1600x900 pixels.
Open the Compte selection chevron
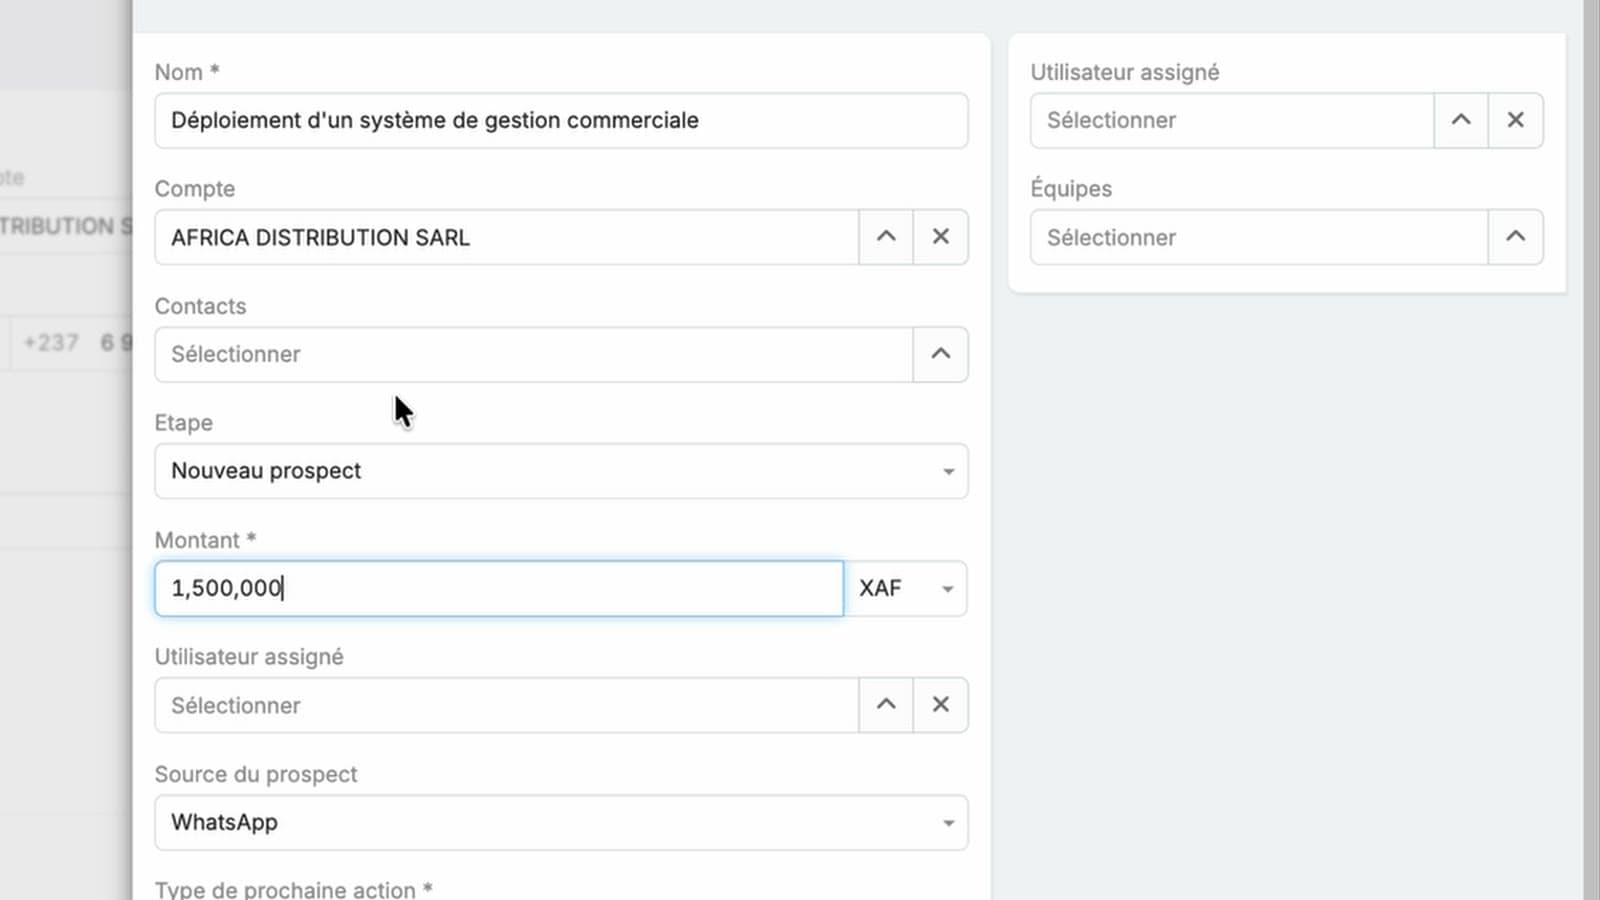(886, 237)
